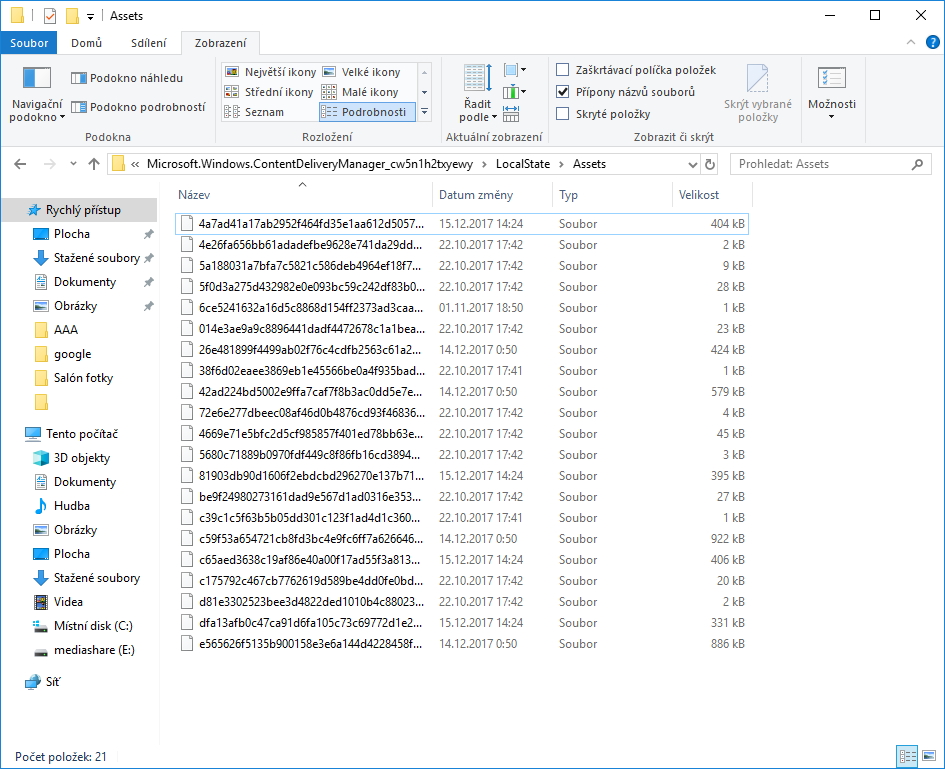Sort by the Datum změny column
This screenshot has height=769, width=945.
click(492, 195)
